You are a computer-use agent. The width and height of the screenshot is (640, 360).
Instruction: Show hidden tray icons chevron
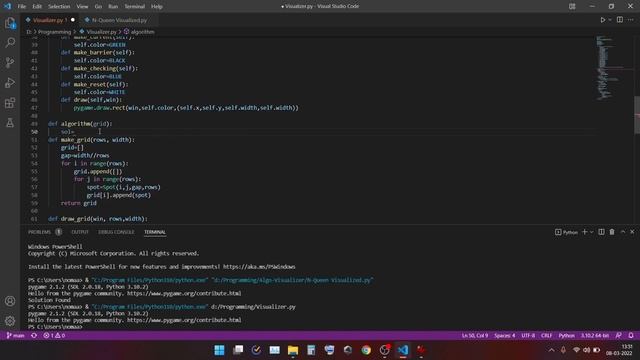coord(551,350)
